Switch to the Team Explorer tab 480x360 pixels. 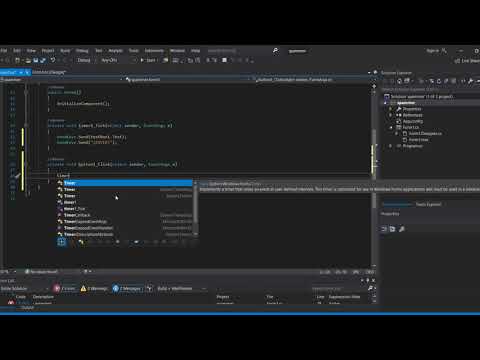[x=428, y=204]
